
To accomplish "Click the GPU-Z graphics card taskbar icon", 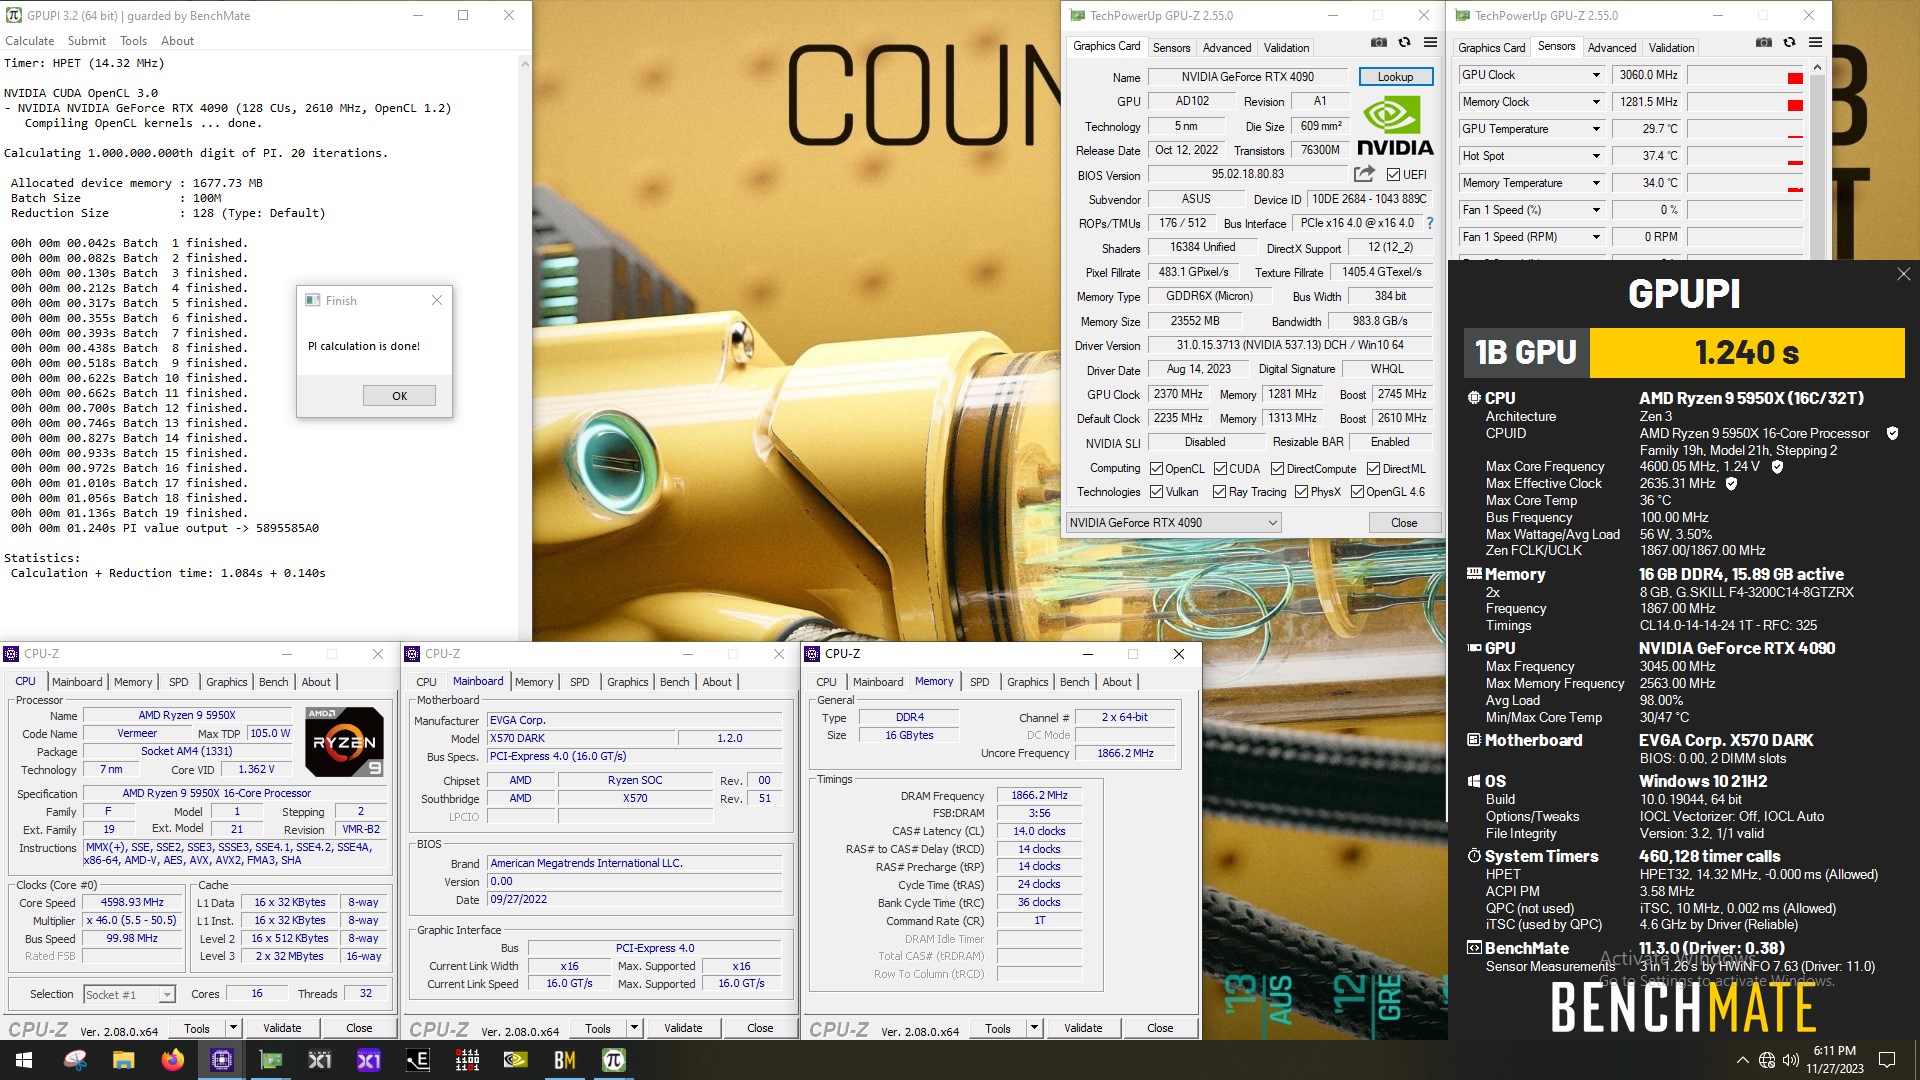I will (x=271, y=1060).
